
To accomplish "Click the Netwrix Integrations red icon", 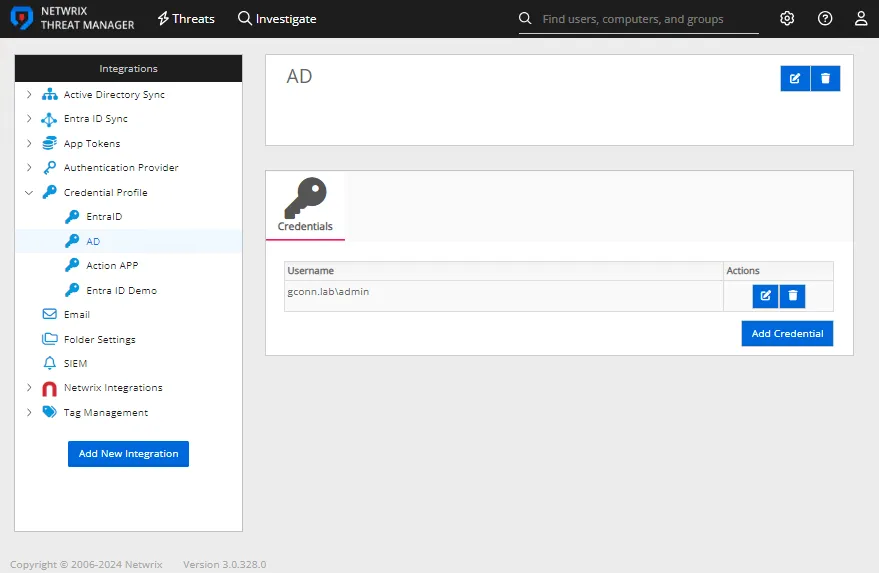I will 49,389.
